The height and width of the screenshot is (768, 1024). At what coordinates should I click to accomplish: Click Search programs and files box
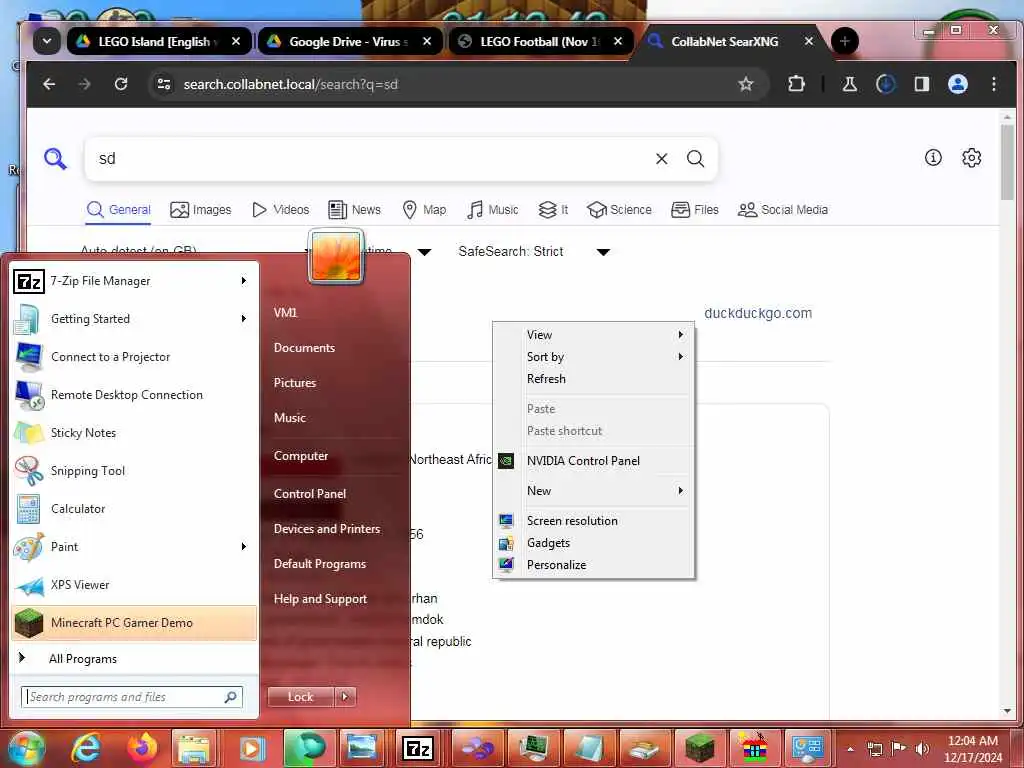coord(132,697)
